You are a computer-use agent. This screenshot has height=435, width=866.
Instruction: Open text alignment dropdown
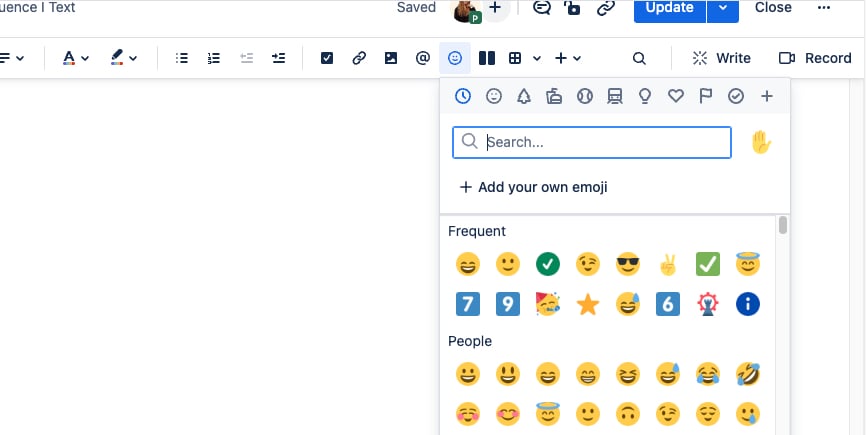12,58
